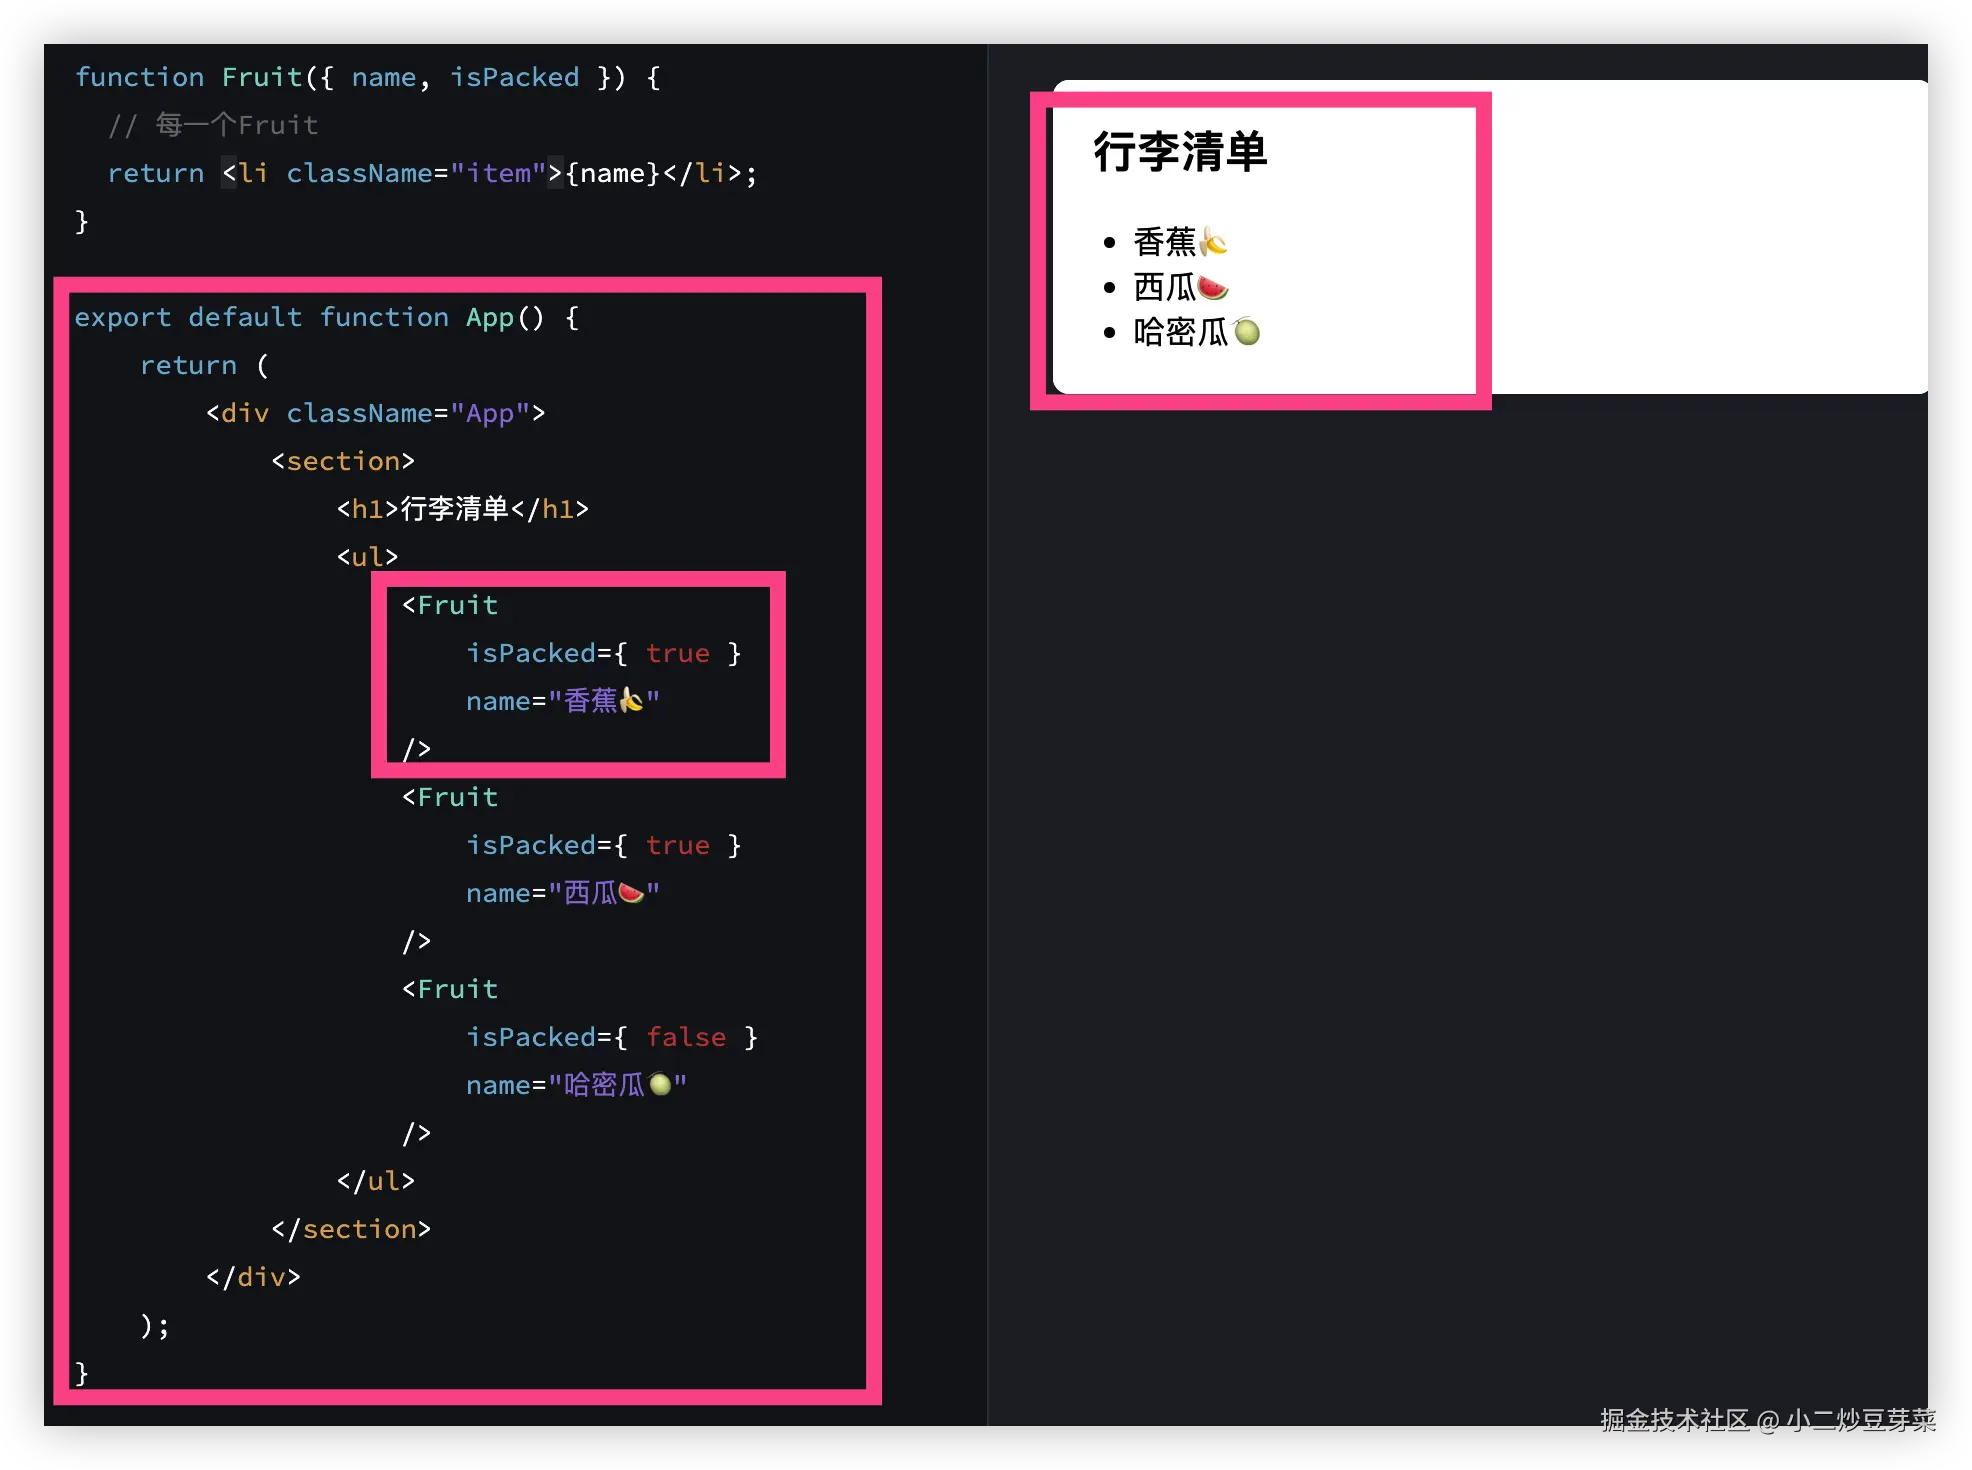Image resolution: width=1972 pixels, height=1470 pixels.
Task: Select the false value of isPacked
Action: pos(686,1037)
